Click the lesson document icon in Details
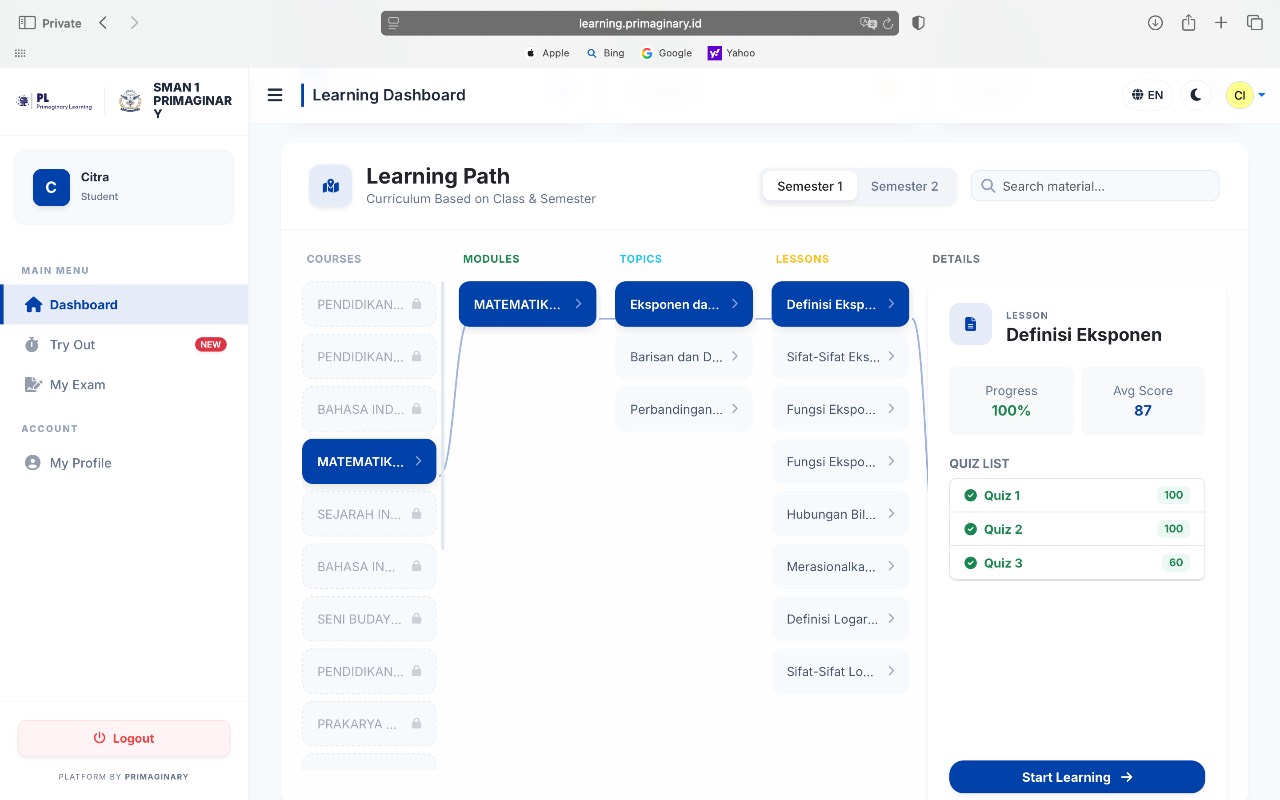This screenshot has width=1280, height=800. [x=970, y=324]
